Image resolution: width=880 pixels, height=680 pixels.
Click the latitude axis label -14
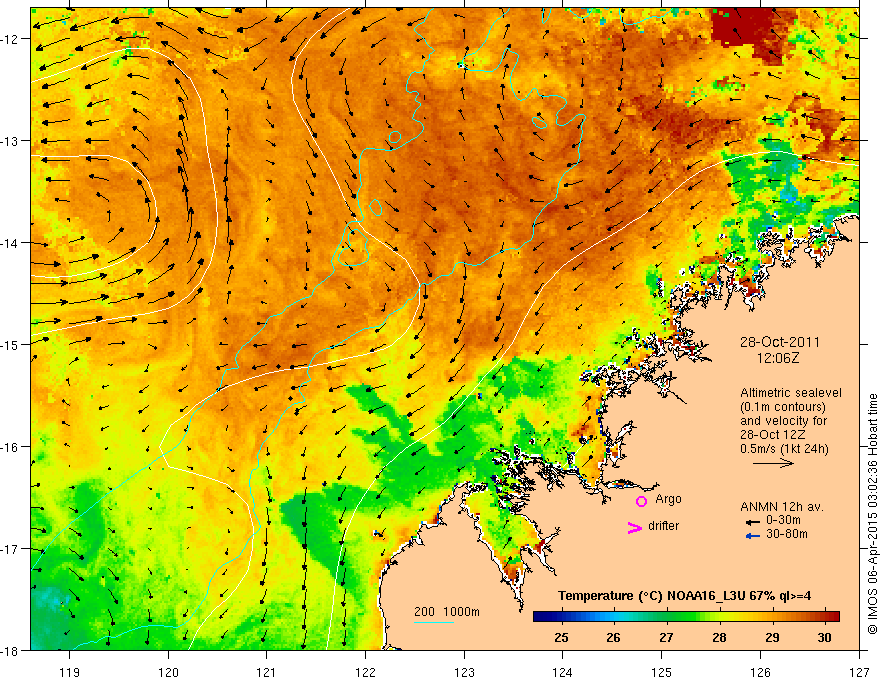(x=10, y=243)
